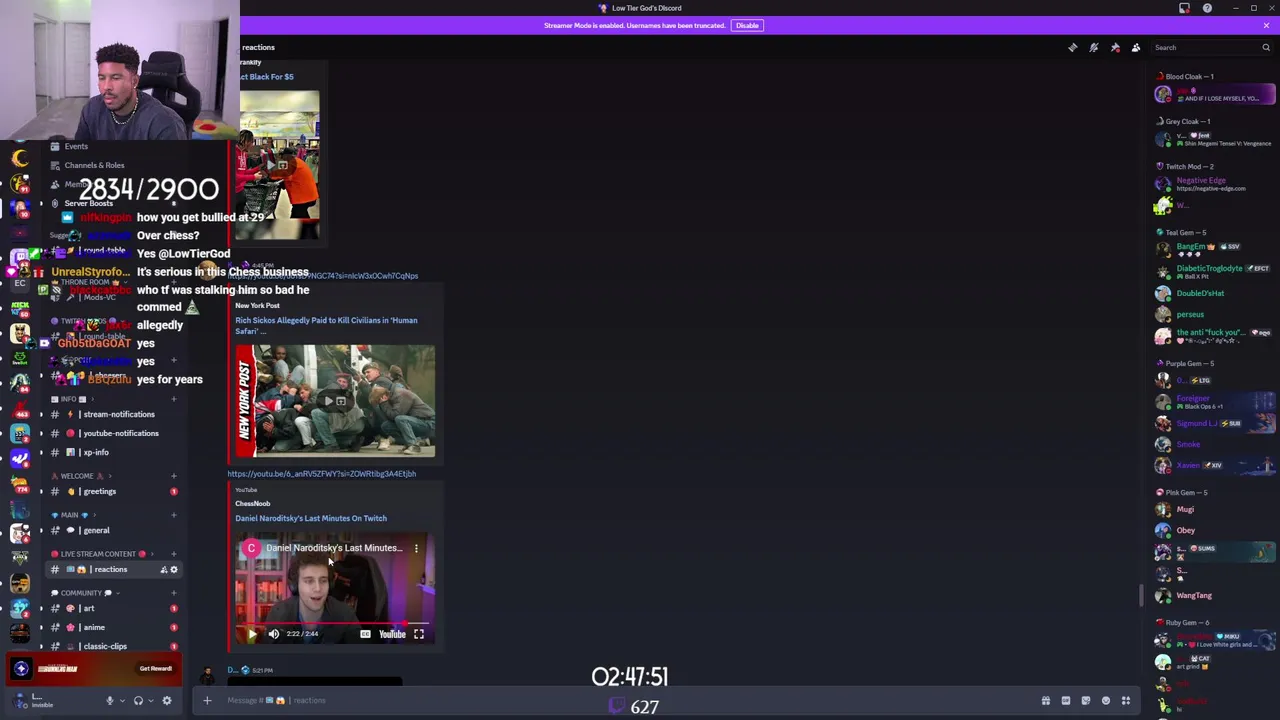Image resolution: width=1280 pixels, height=720 pixels.
Task: Toggle notification settings bell in header
Action: click(x=1094, y=47)
